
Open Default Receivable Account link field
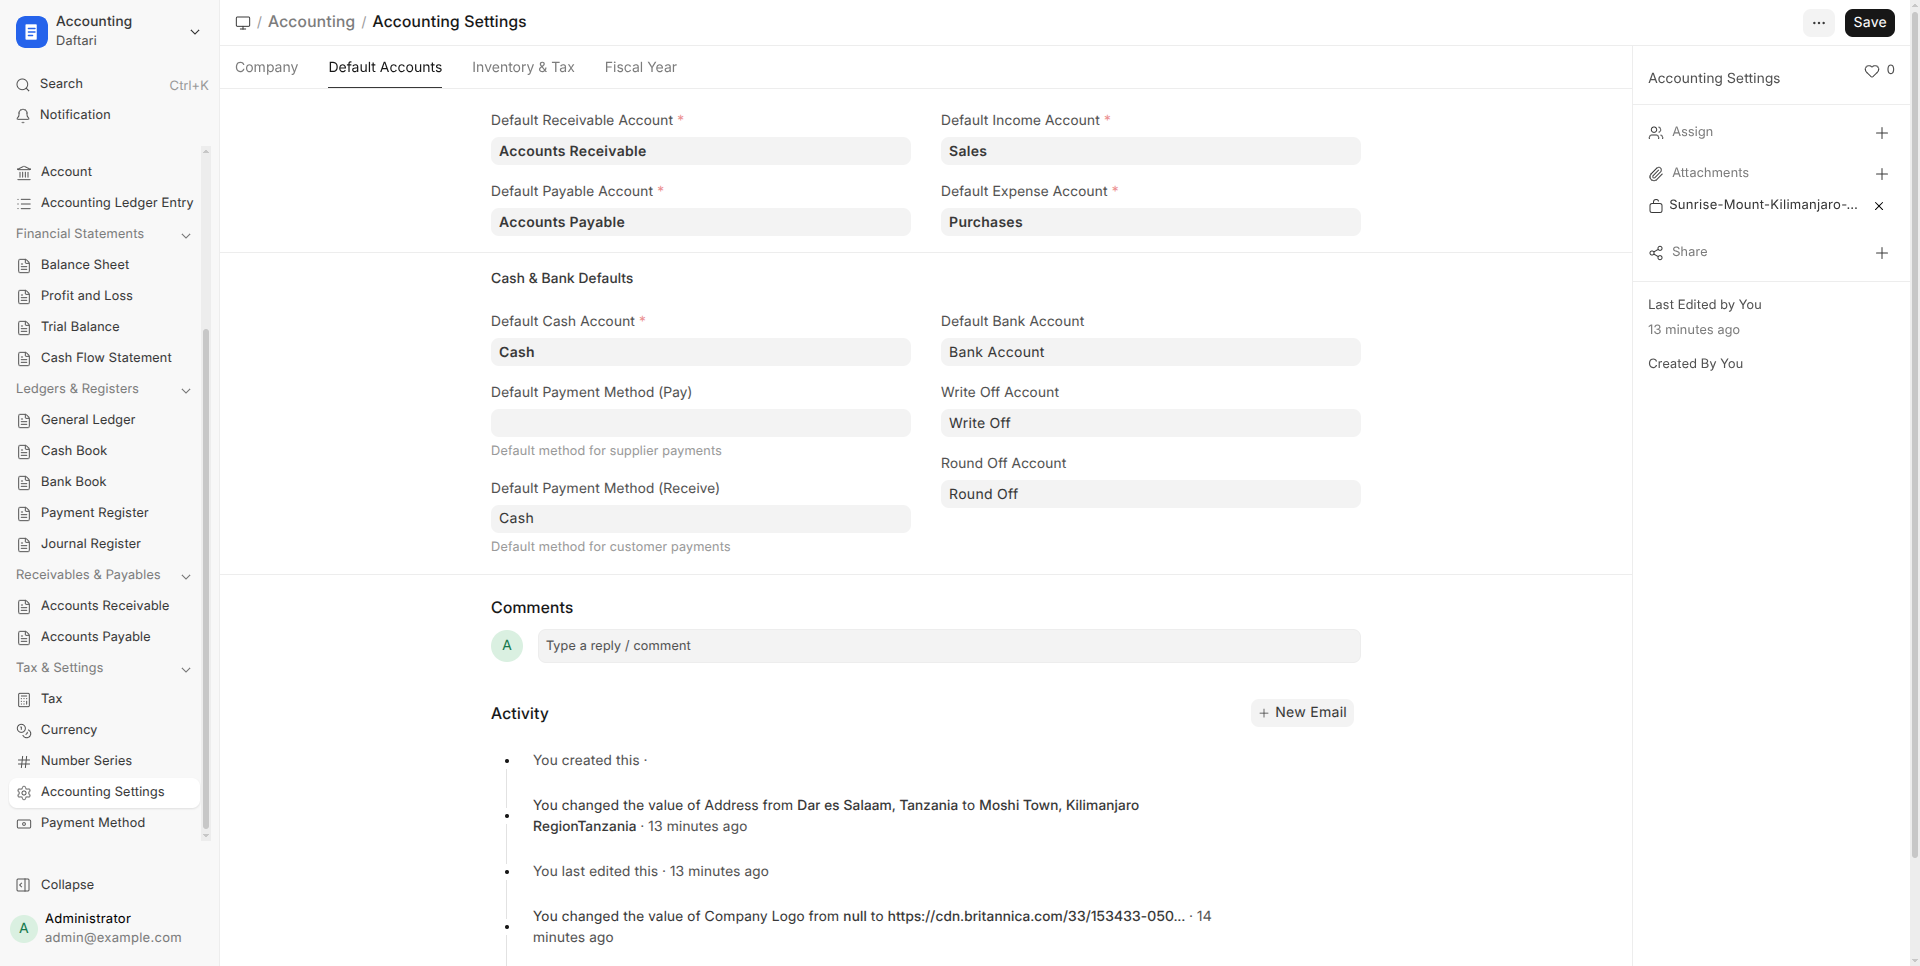point(700,151)
